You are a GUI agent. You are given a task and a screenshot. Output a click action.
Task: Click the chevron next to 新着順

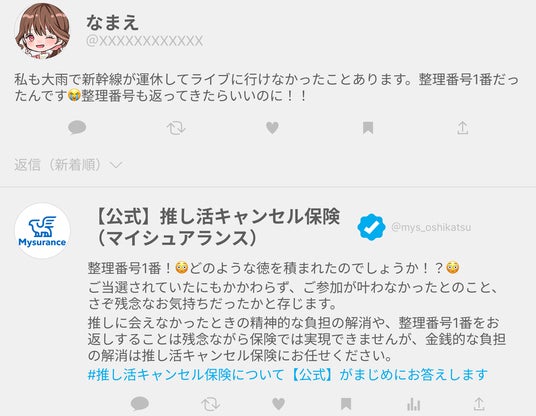coord(116,165)
